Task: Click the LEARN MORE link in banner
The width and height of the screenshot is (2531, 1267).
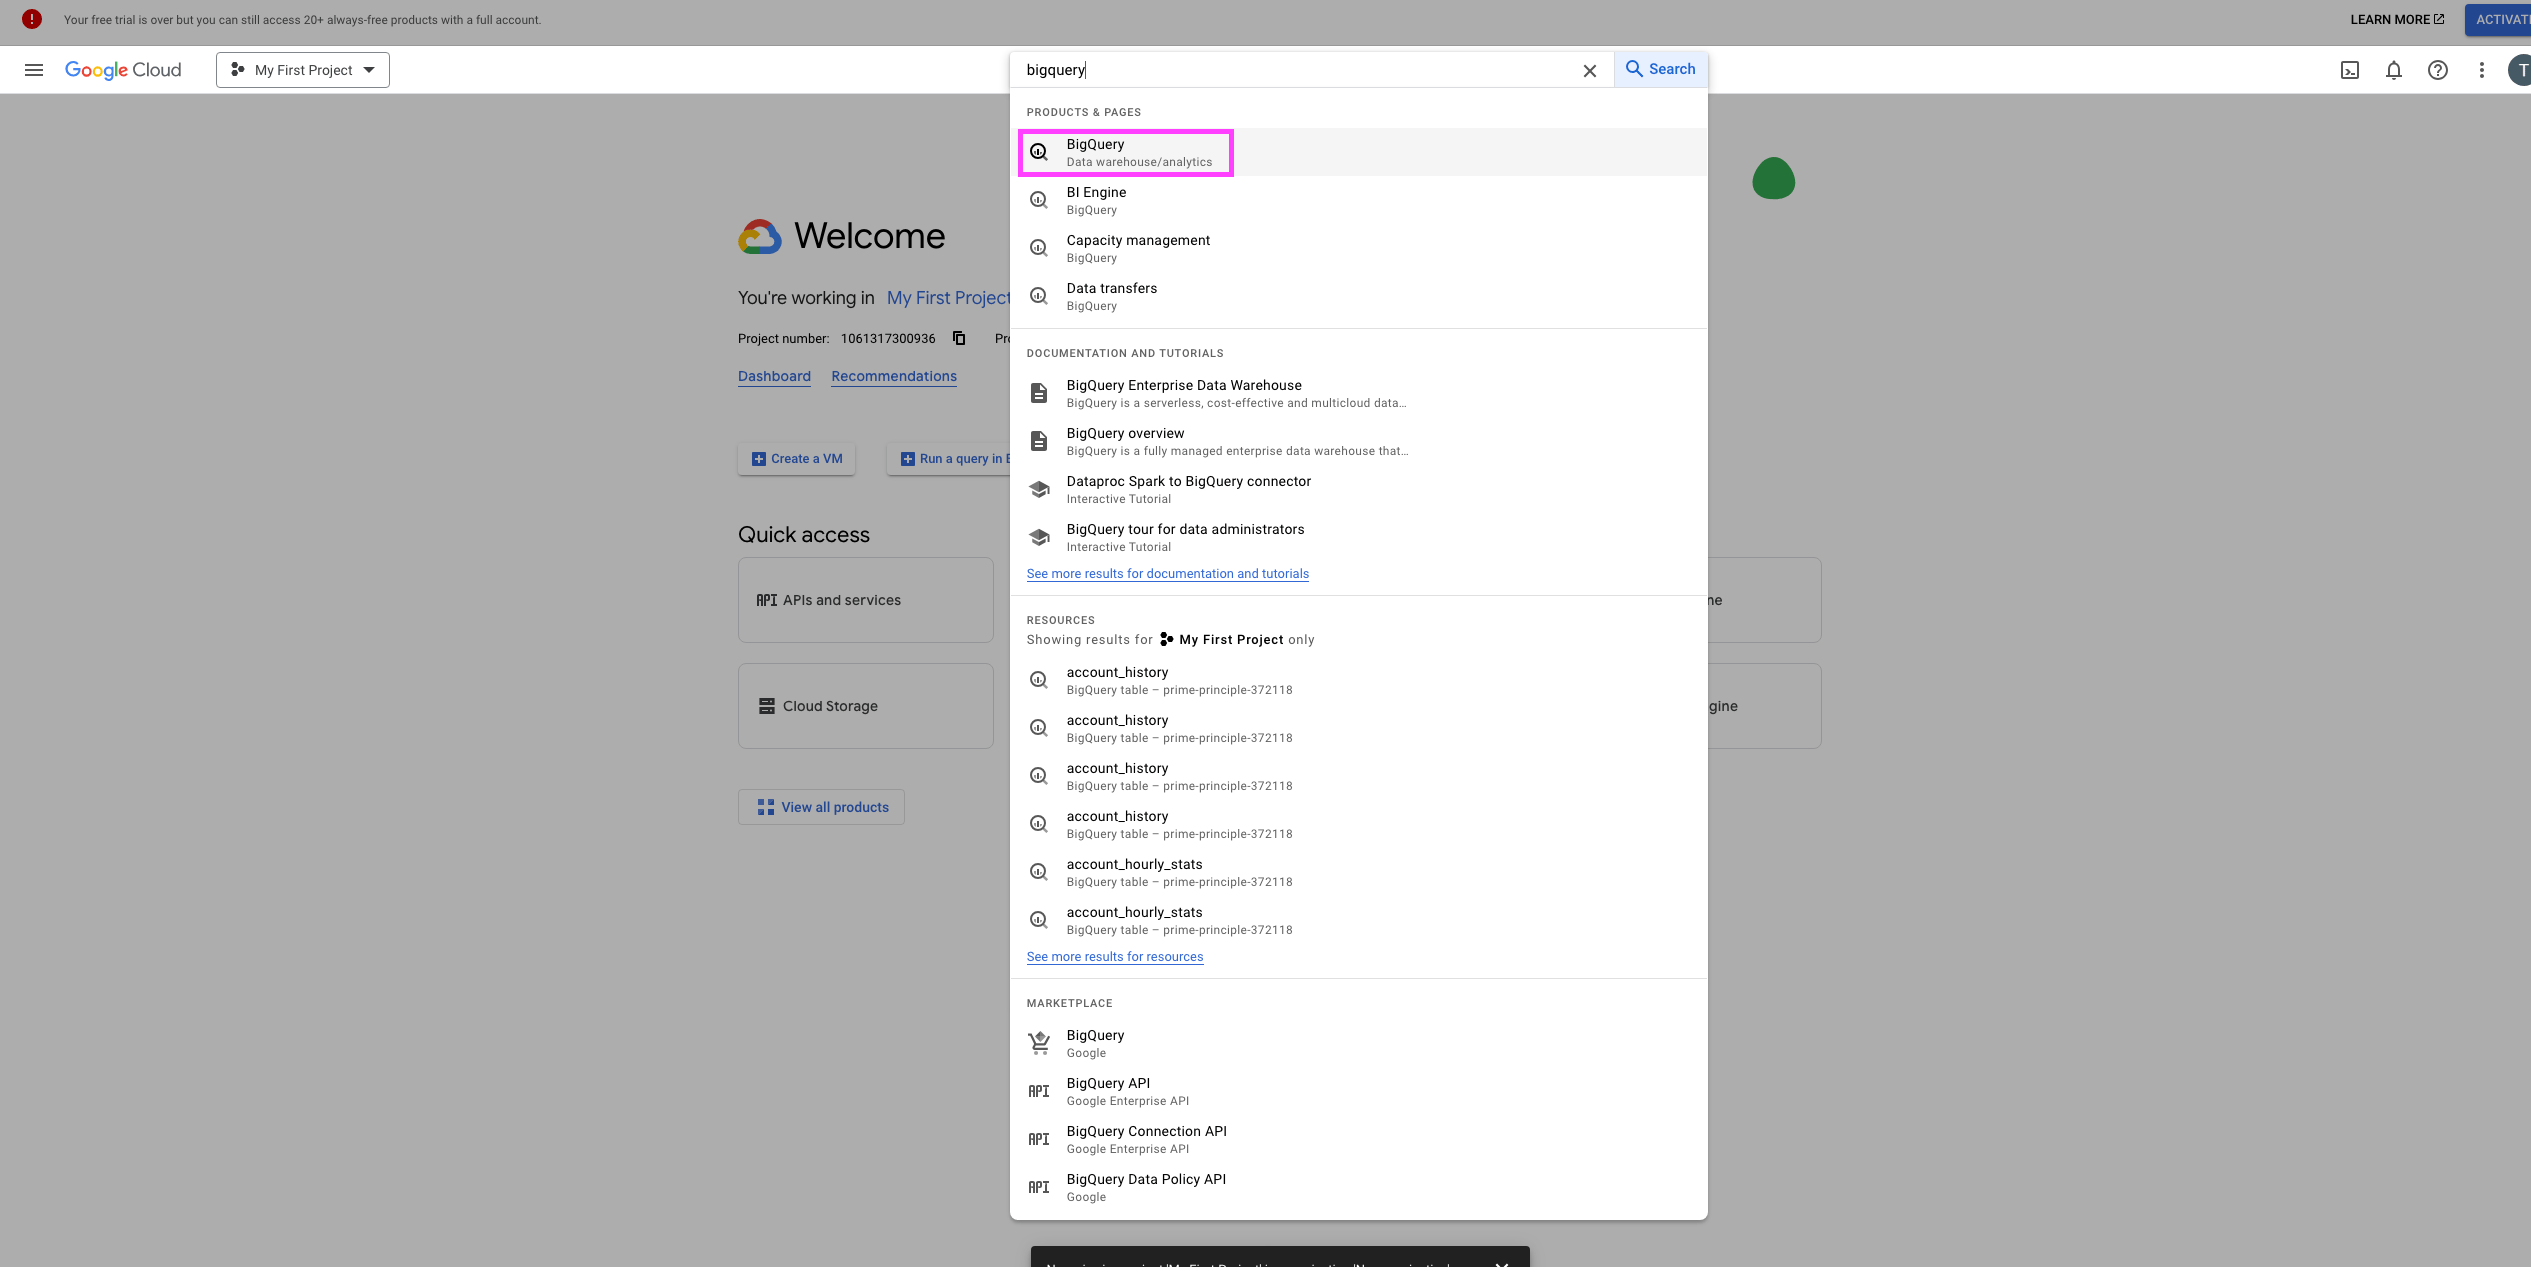Action: point(2397,19)
